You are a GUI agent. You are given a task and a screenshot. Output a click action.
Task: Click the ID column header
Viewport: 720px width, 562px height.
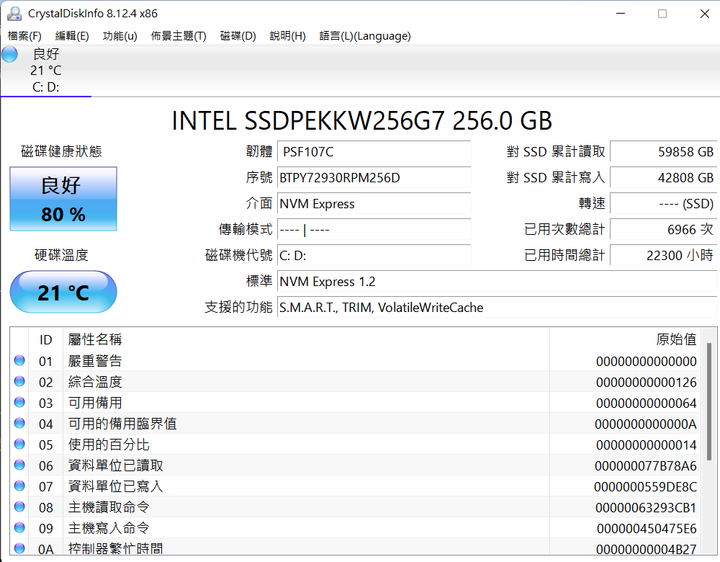pyautogui.click(x=46, y=340)
